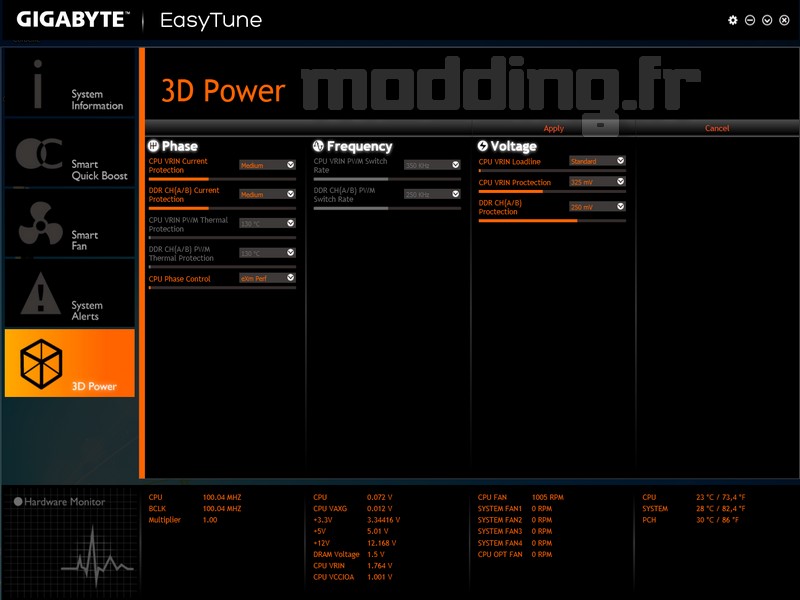Screen dimensions: 800x600
Task: Click the Hardware Monitor pulse graph
Action: (97, 556)
